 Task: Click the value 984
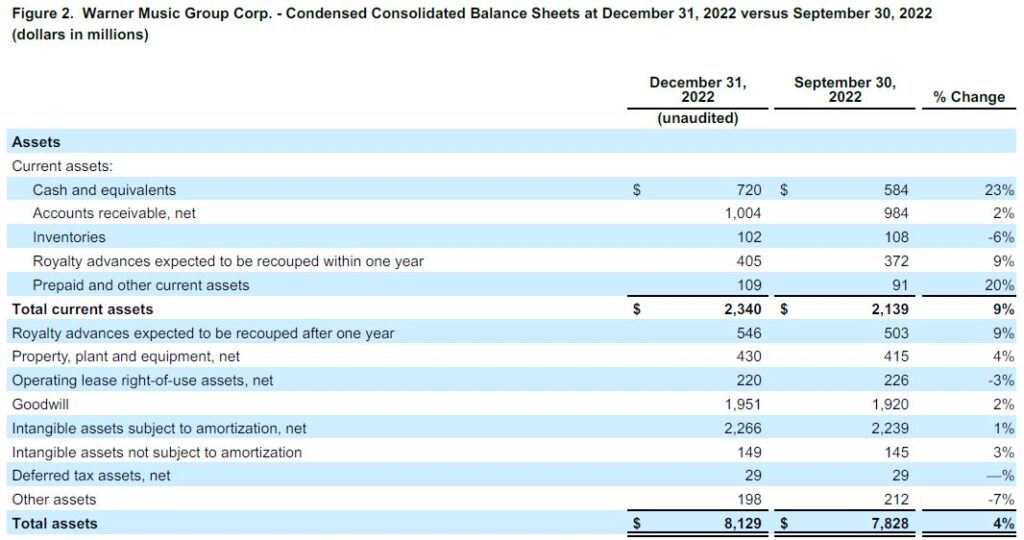(896, 214)
